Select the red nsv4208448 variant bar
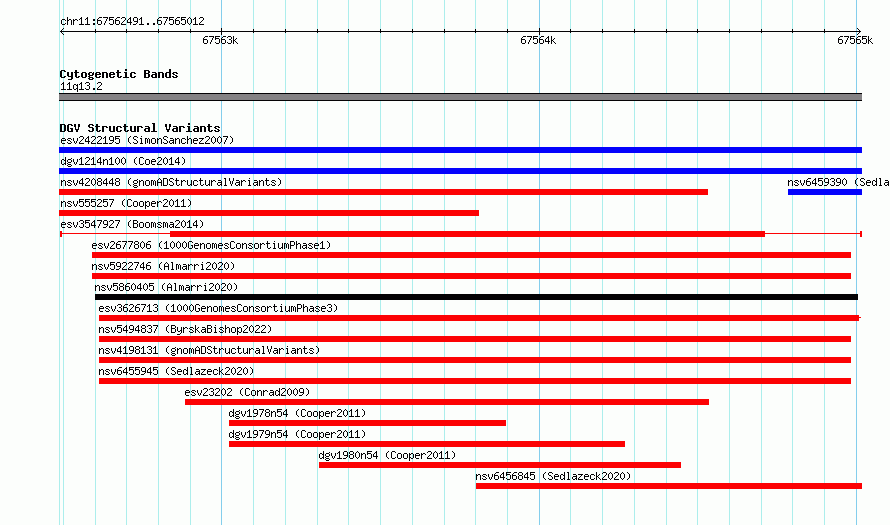 [x=384, y=192]
